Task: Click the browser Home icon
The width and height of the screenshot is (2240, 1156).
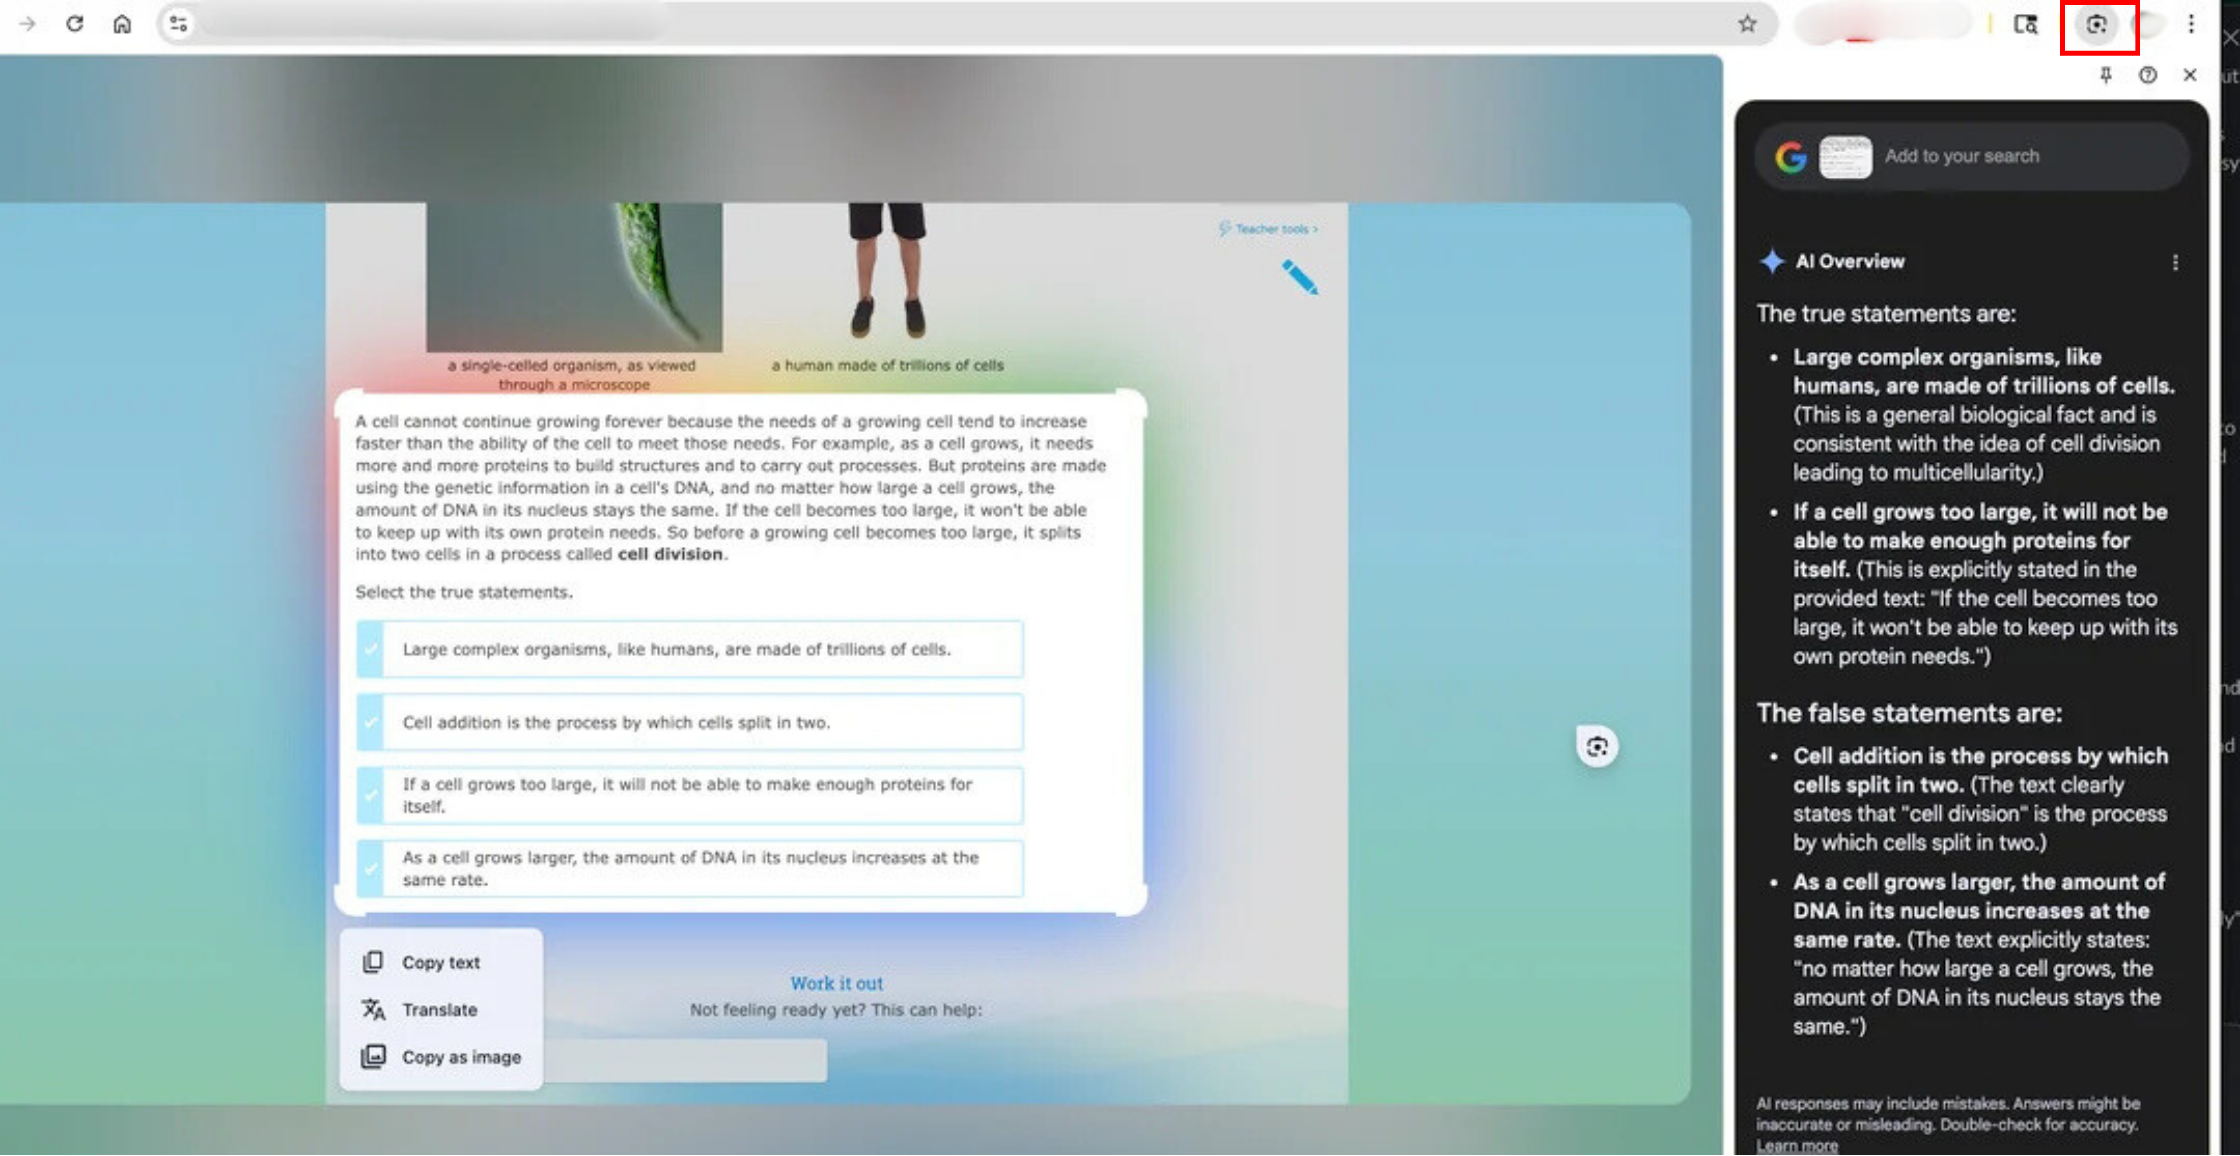Action: [122, 24]
